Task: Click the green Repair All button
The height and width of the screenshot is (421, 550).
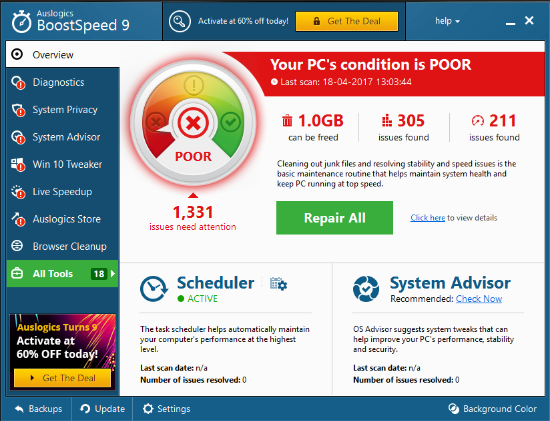Action: pyautogui.click(x=334, y=218)
